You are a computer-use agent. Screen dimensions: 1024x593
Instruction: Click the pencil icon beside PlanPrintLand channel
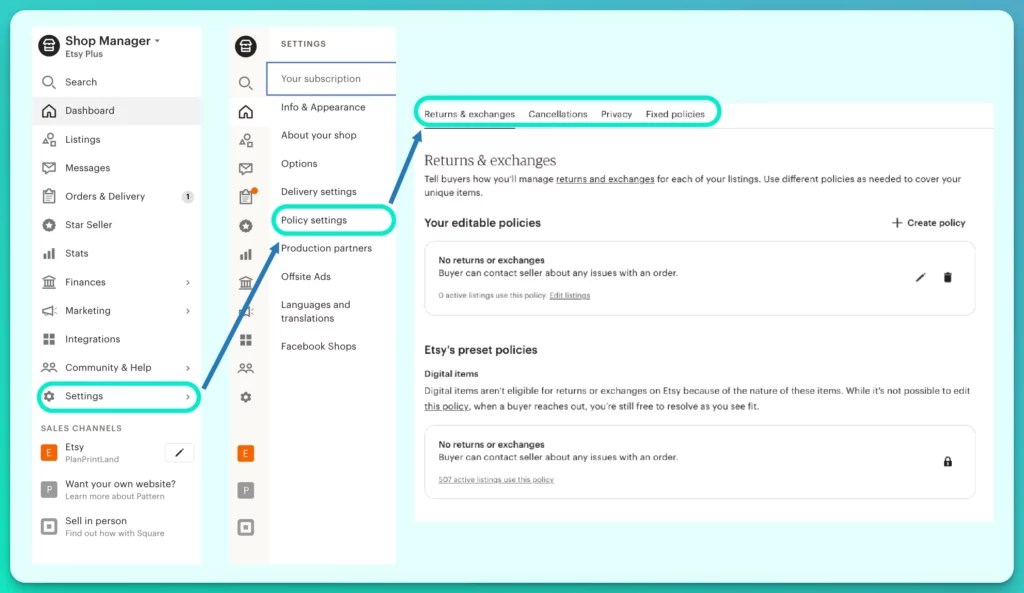[x=179, y=452]
